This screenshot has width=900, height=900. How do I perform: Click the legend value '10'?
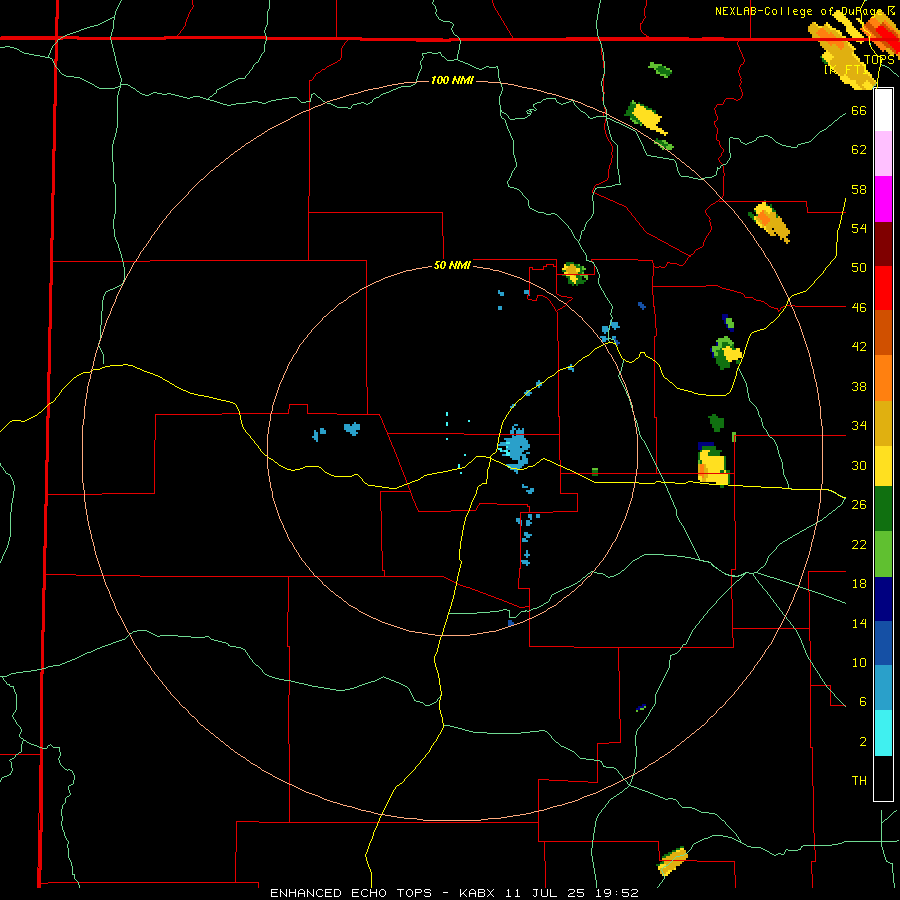coord(859,663)
